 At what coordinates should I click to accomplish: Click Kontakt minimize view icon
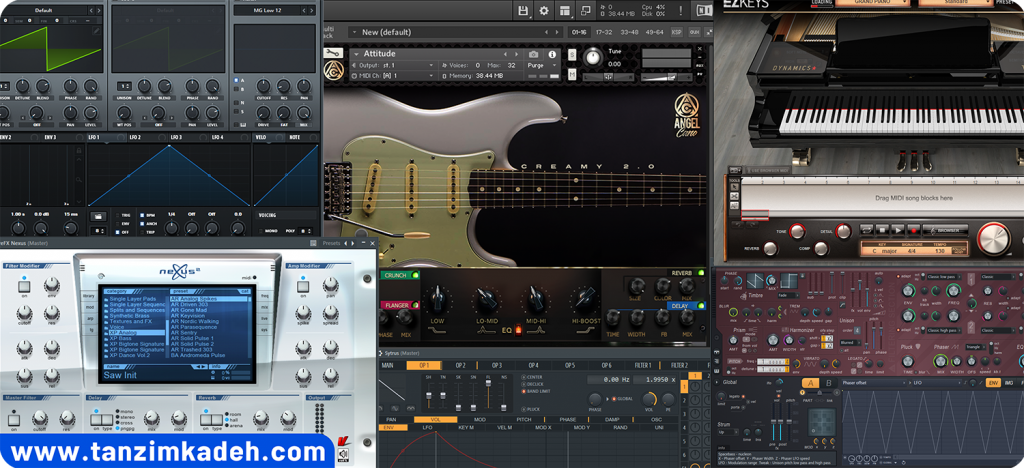coord(586,10)
